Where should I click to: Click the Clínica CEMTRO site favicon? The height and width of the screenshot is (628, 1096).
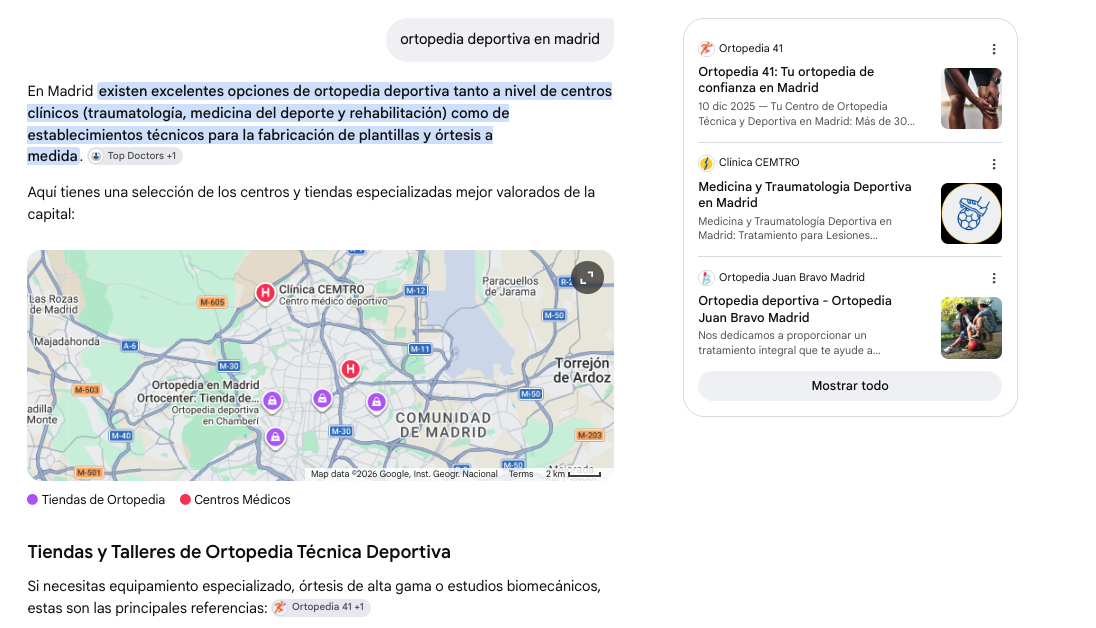706,163
